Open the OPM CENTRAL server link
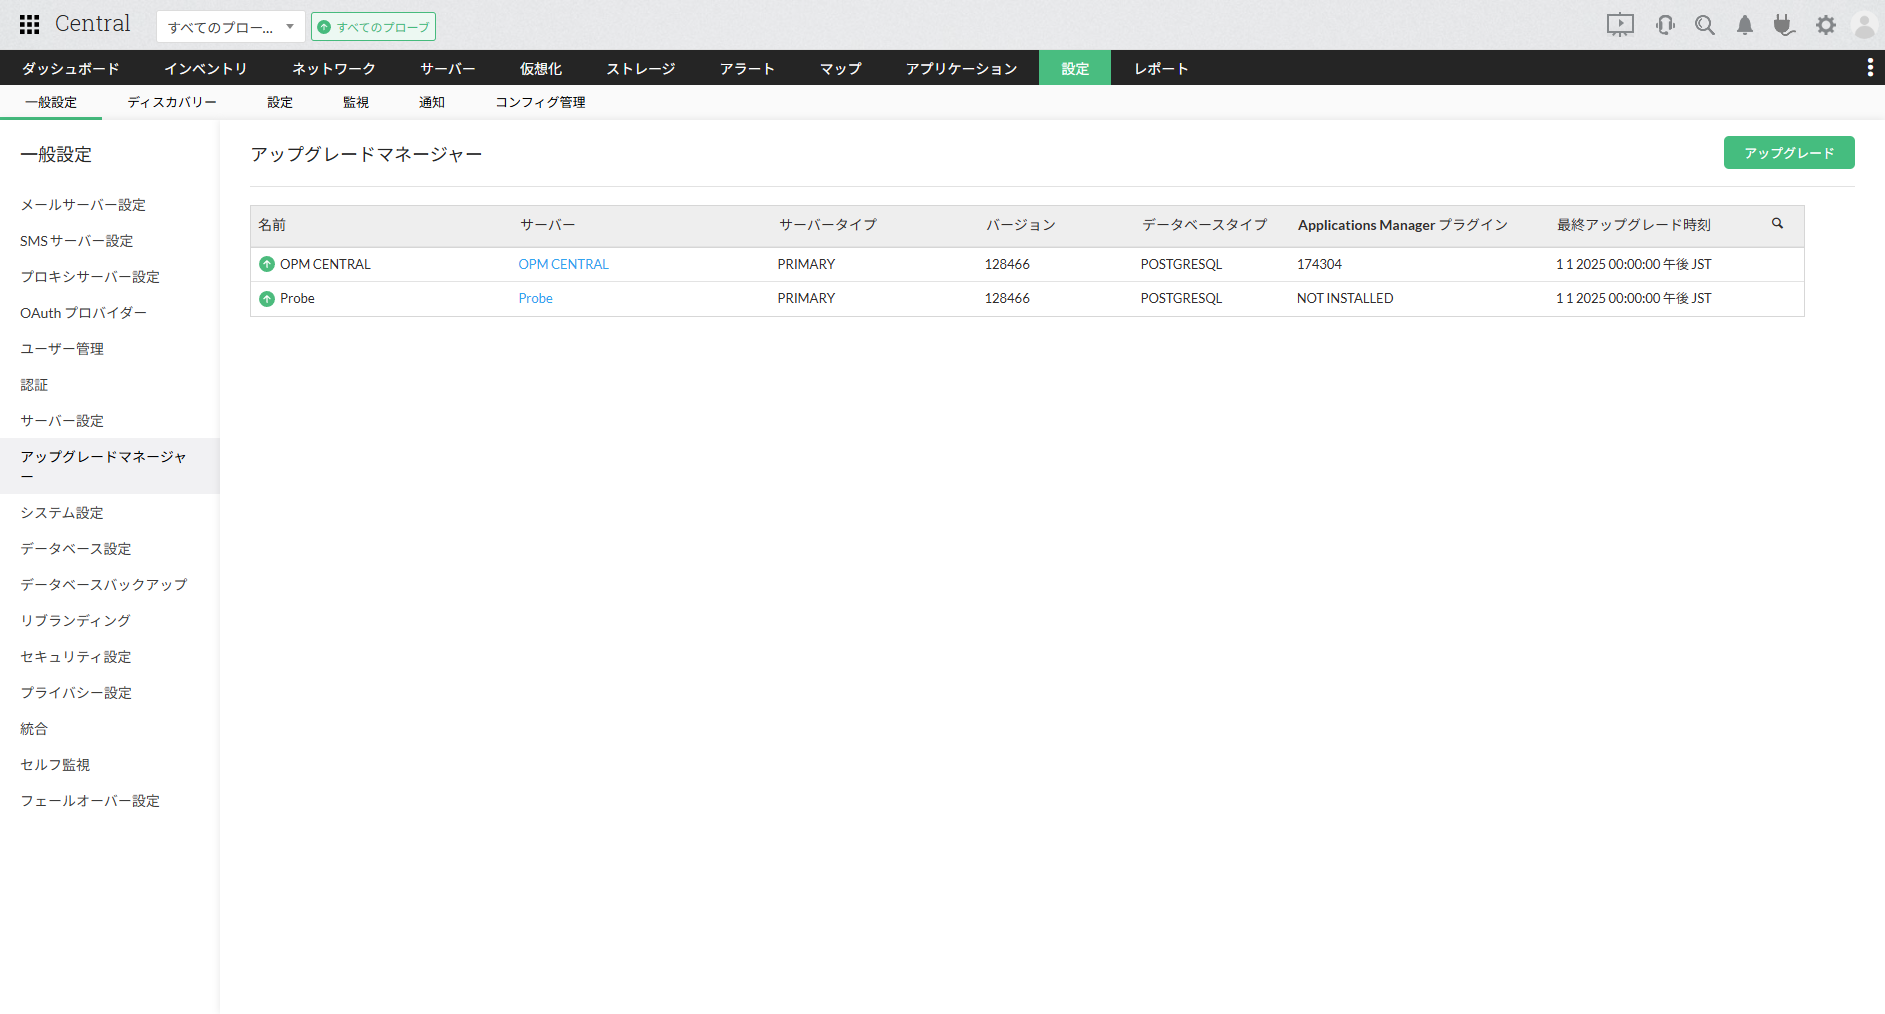Image resolution: width=1885 pixels, height=1014 pixels. point(563,264)
